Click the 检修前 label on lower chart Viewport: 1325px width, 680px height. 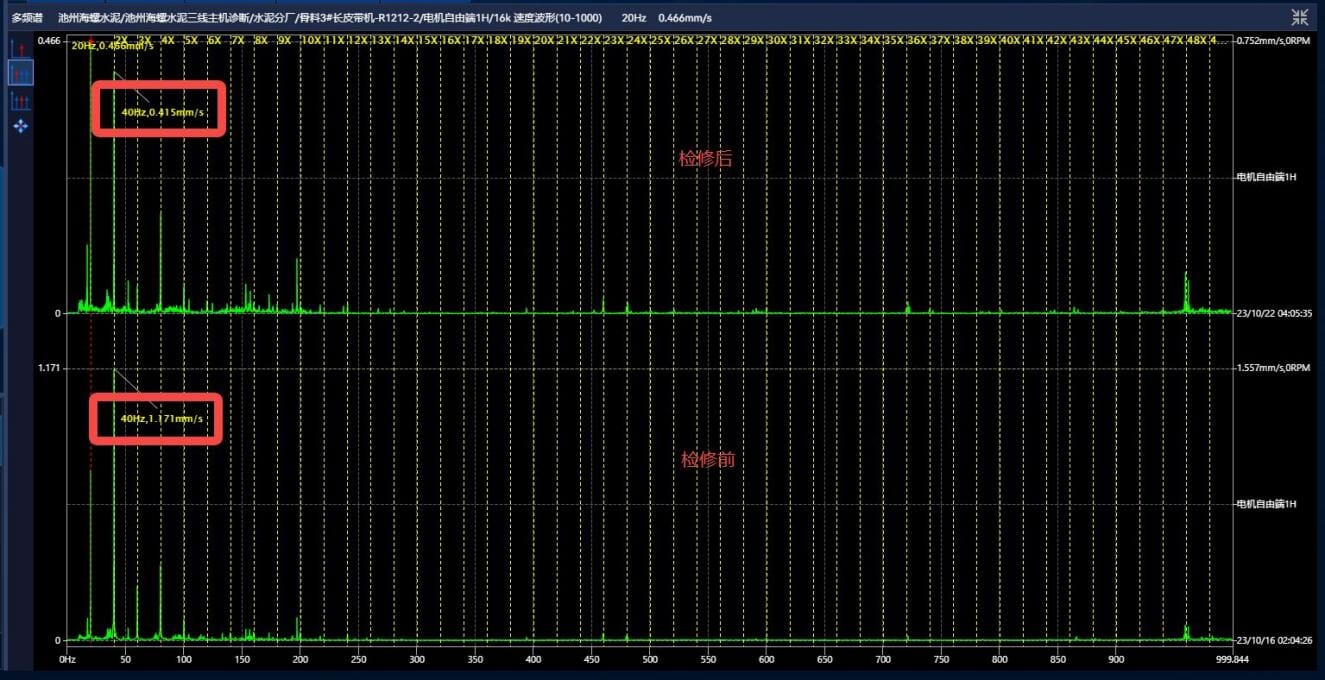point(708,459)
